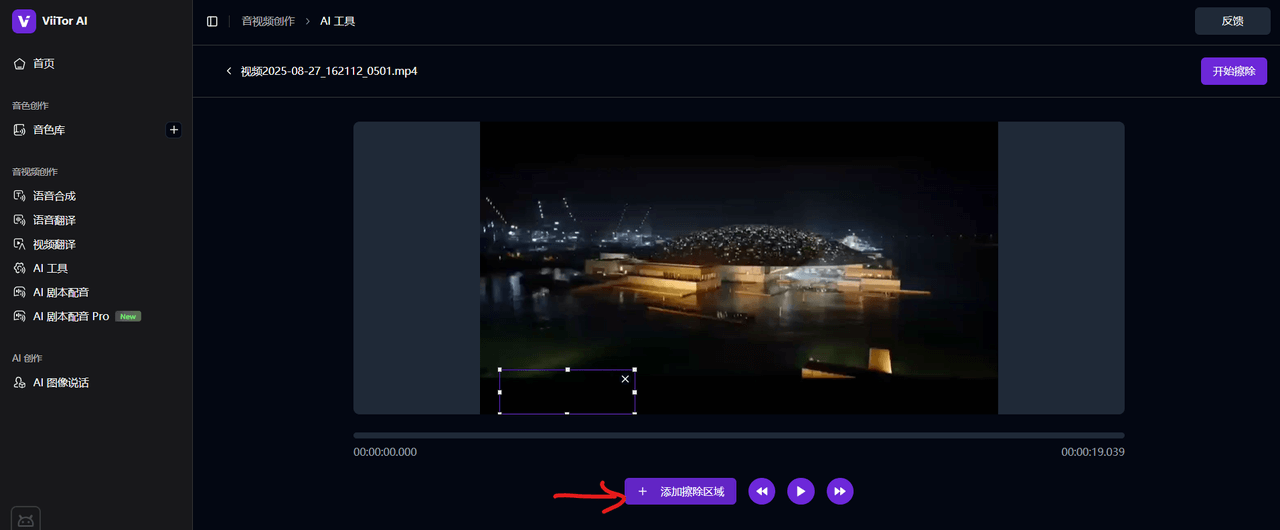The image size is (1280, 530).
Task: Click the fast-forward playback button
Action: coord(840,491)
